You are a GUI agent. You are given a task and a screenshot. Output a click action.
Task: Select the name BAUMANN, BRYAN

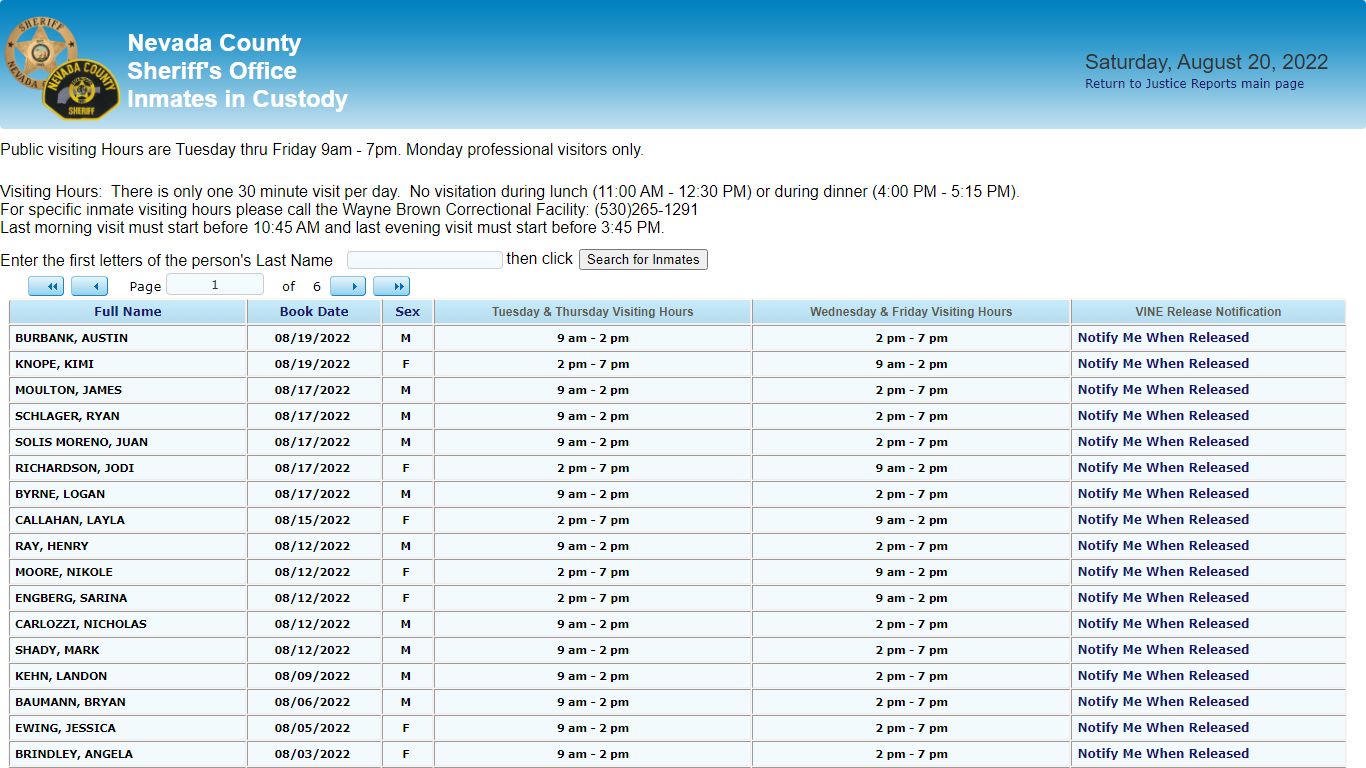pos(70,702)
